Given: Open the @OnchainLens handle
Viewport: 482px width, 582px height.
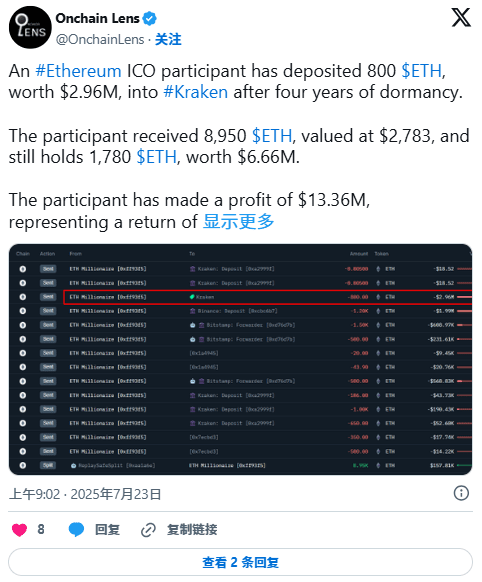Looking at the screenshot, I should 100,39.
